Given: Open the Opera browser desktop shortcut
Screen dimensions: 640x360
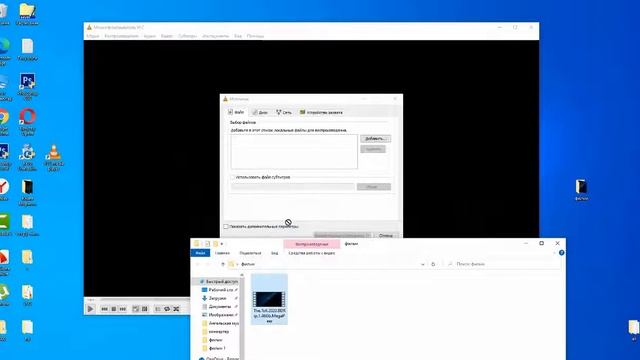Looking at the screenshot, I should [x=27, y=122].
